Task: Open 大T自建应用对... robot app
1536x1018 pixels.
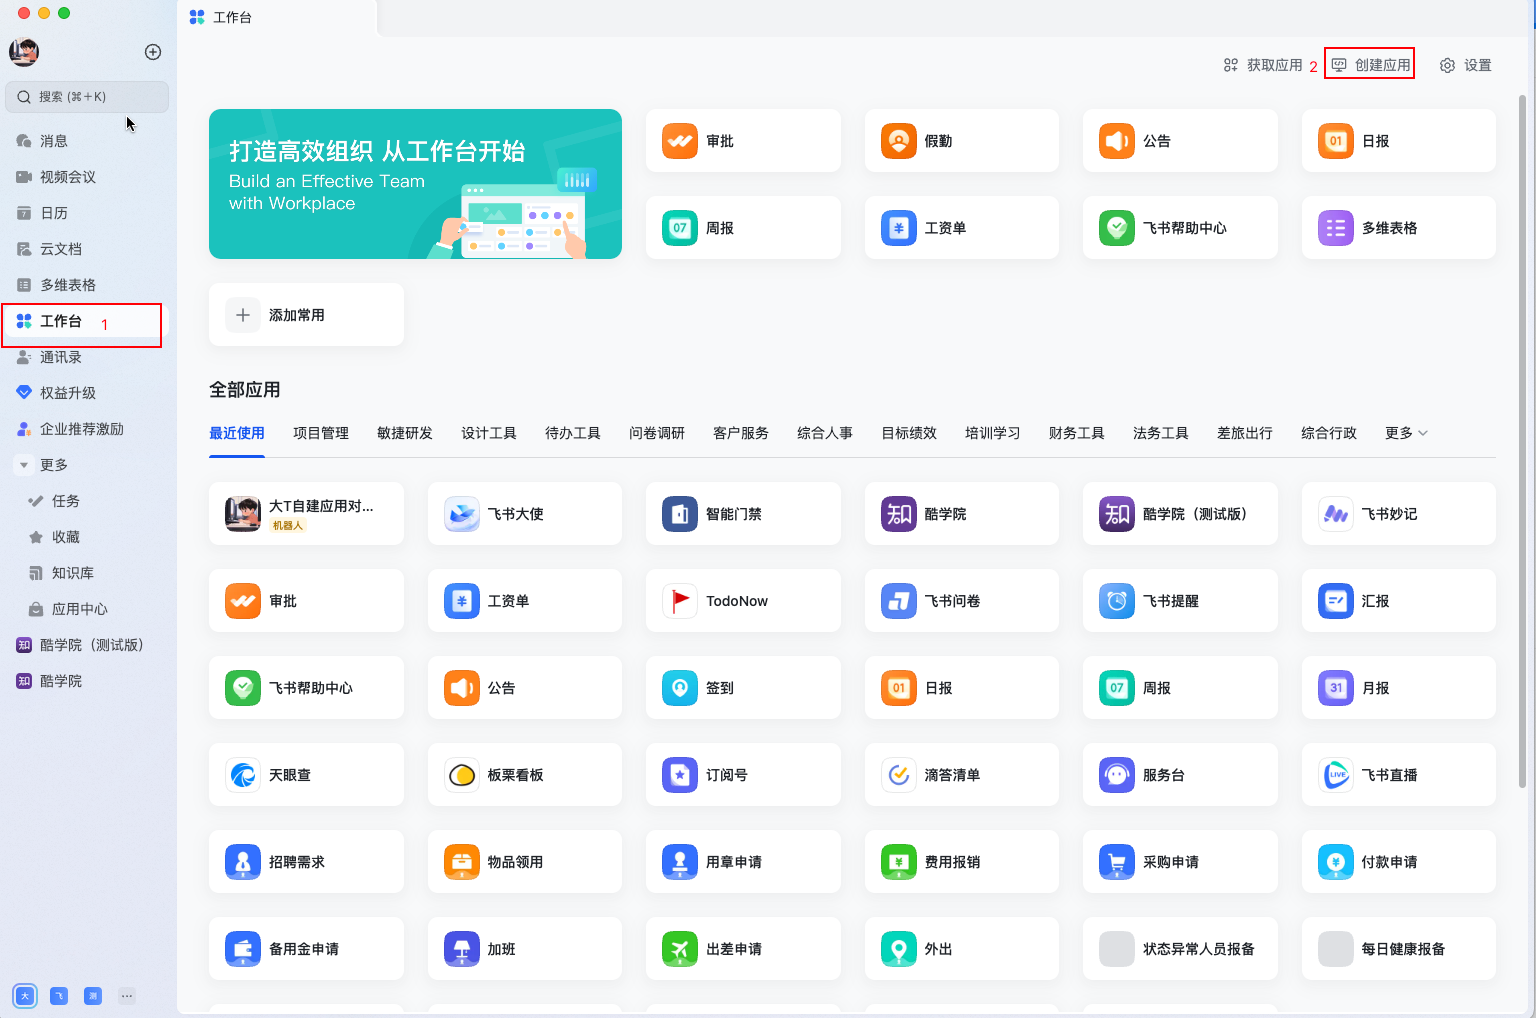Action: pos(306,514)
